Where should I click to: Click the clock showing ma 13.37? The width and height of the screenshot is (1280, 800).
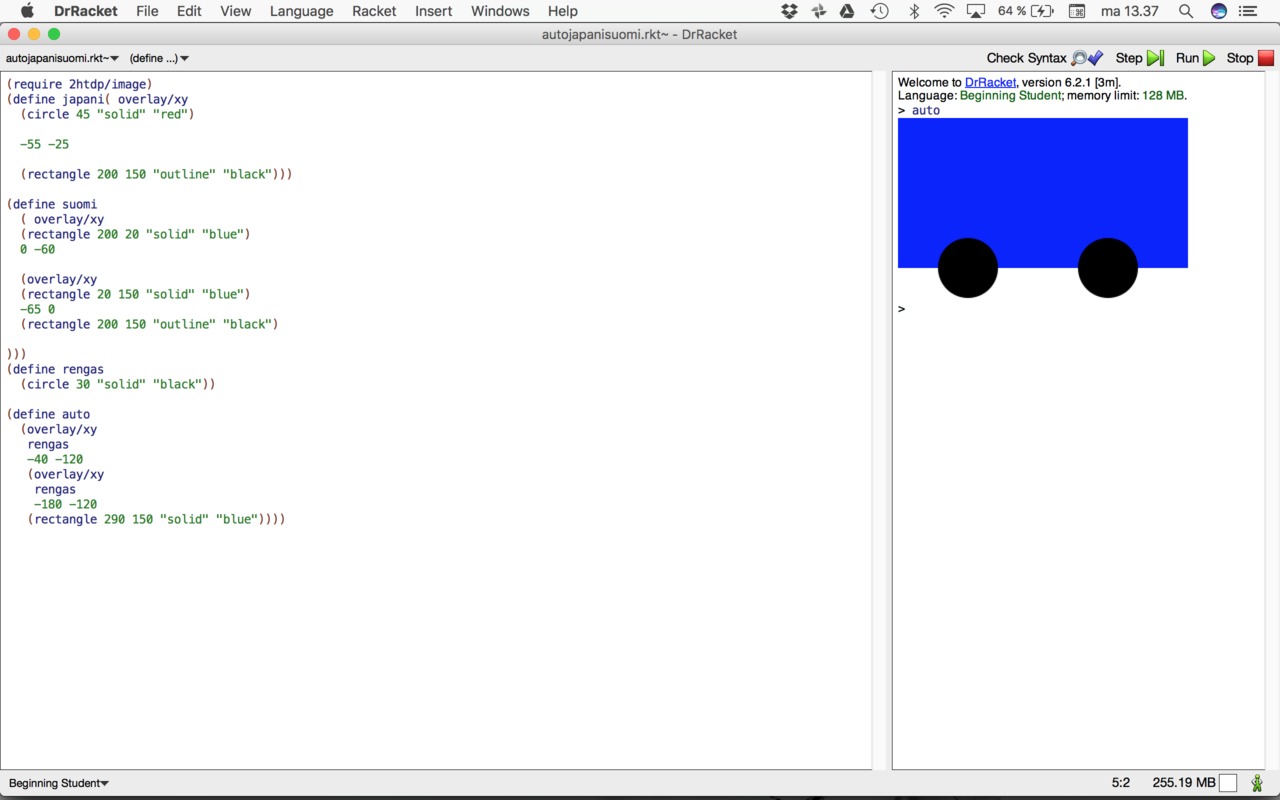pyautogui.click(x=1130, y=11)
